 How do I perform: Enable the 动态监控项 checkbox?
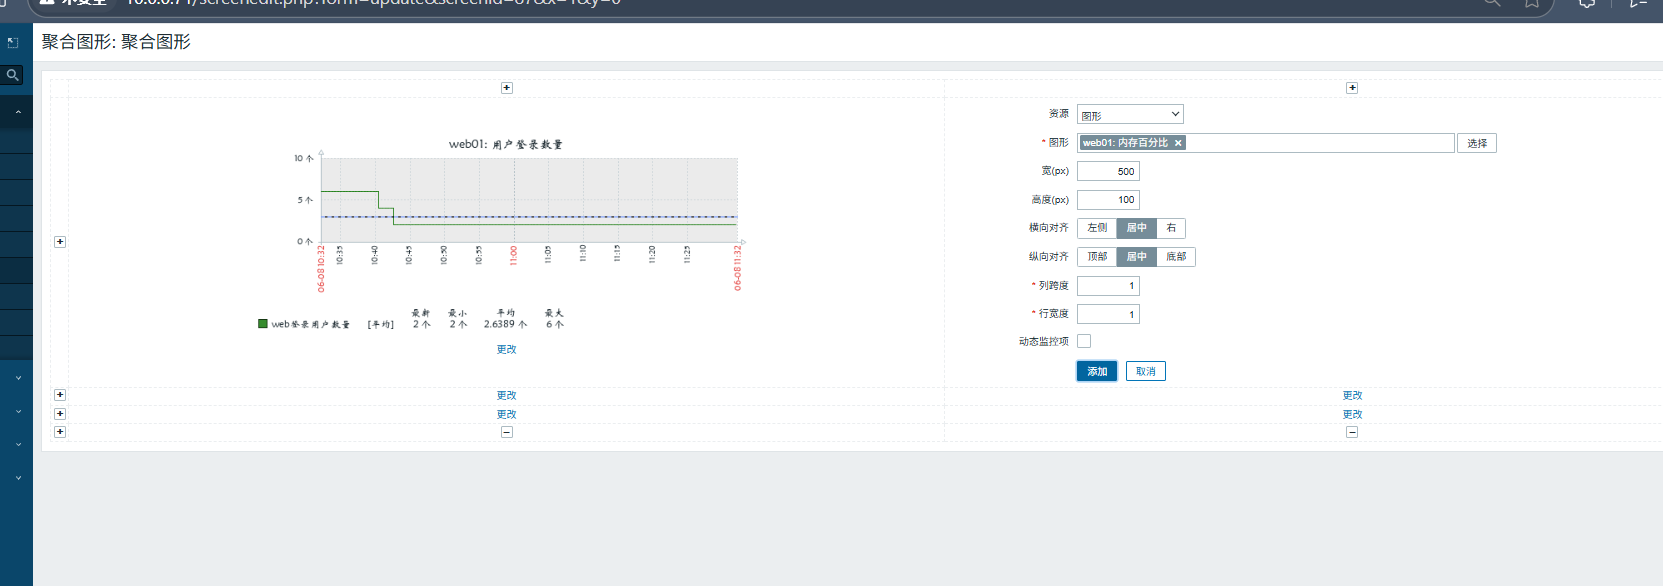(1084, 341)
